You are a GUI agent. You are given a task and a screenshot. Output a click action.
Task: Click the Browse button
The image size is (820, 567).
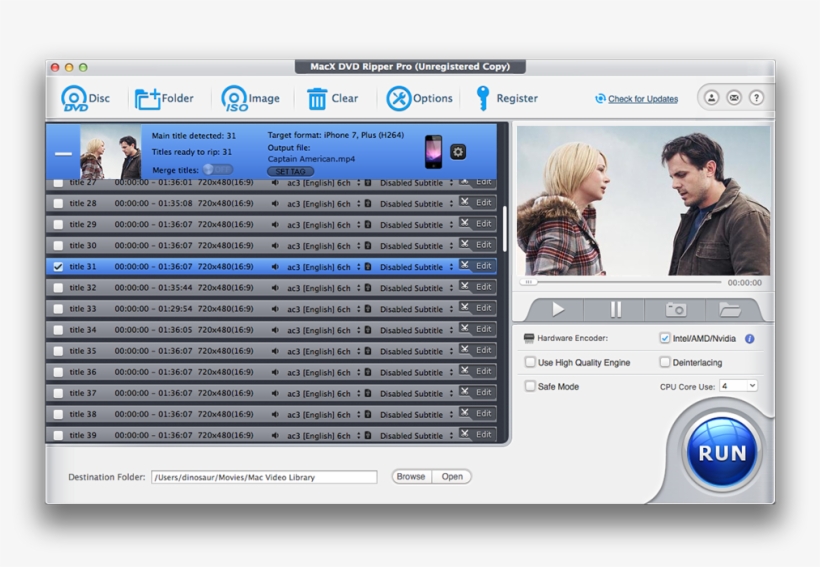point(411,477)
